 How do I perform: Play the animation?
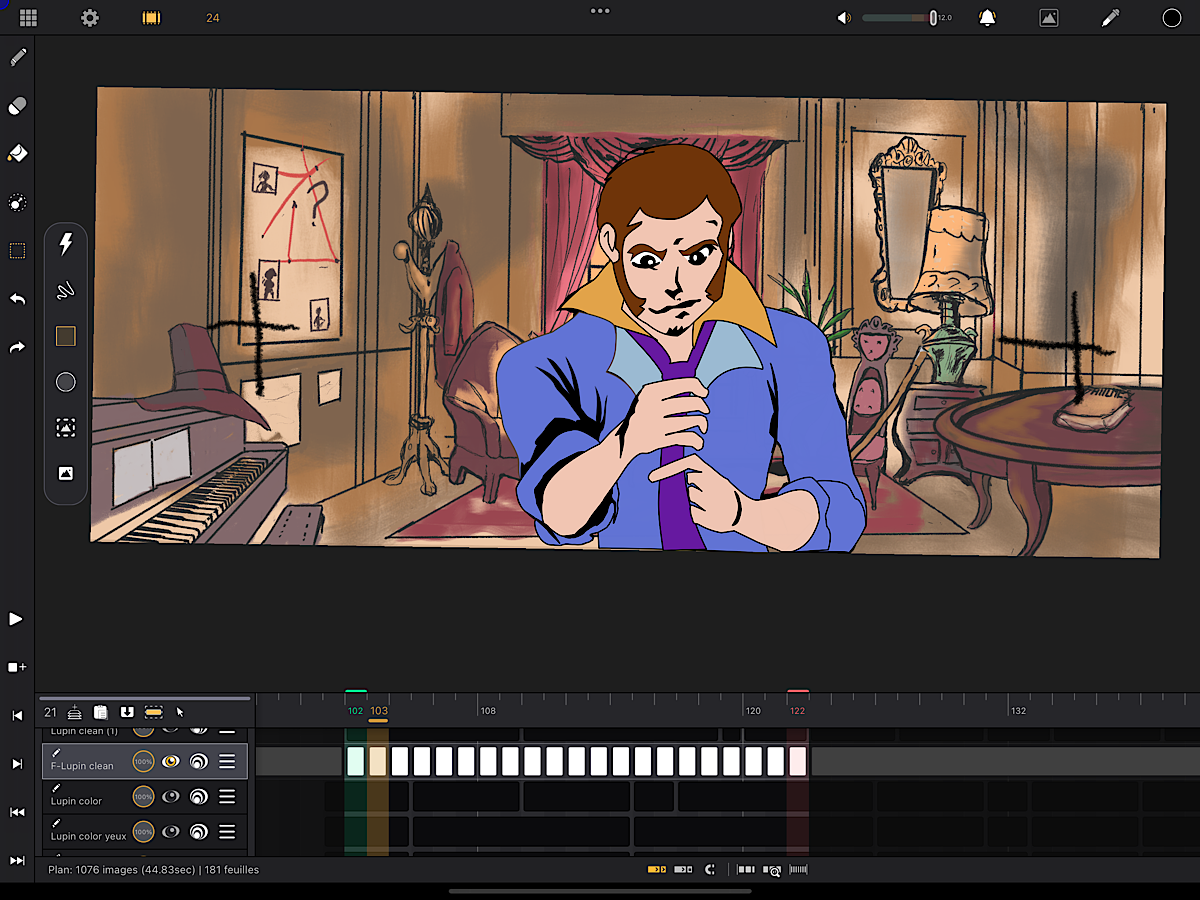pyautogui.click(x=16, y=619)
